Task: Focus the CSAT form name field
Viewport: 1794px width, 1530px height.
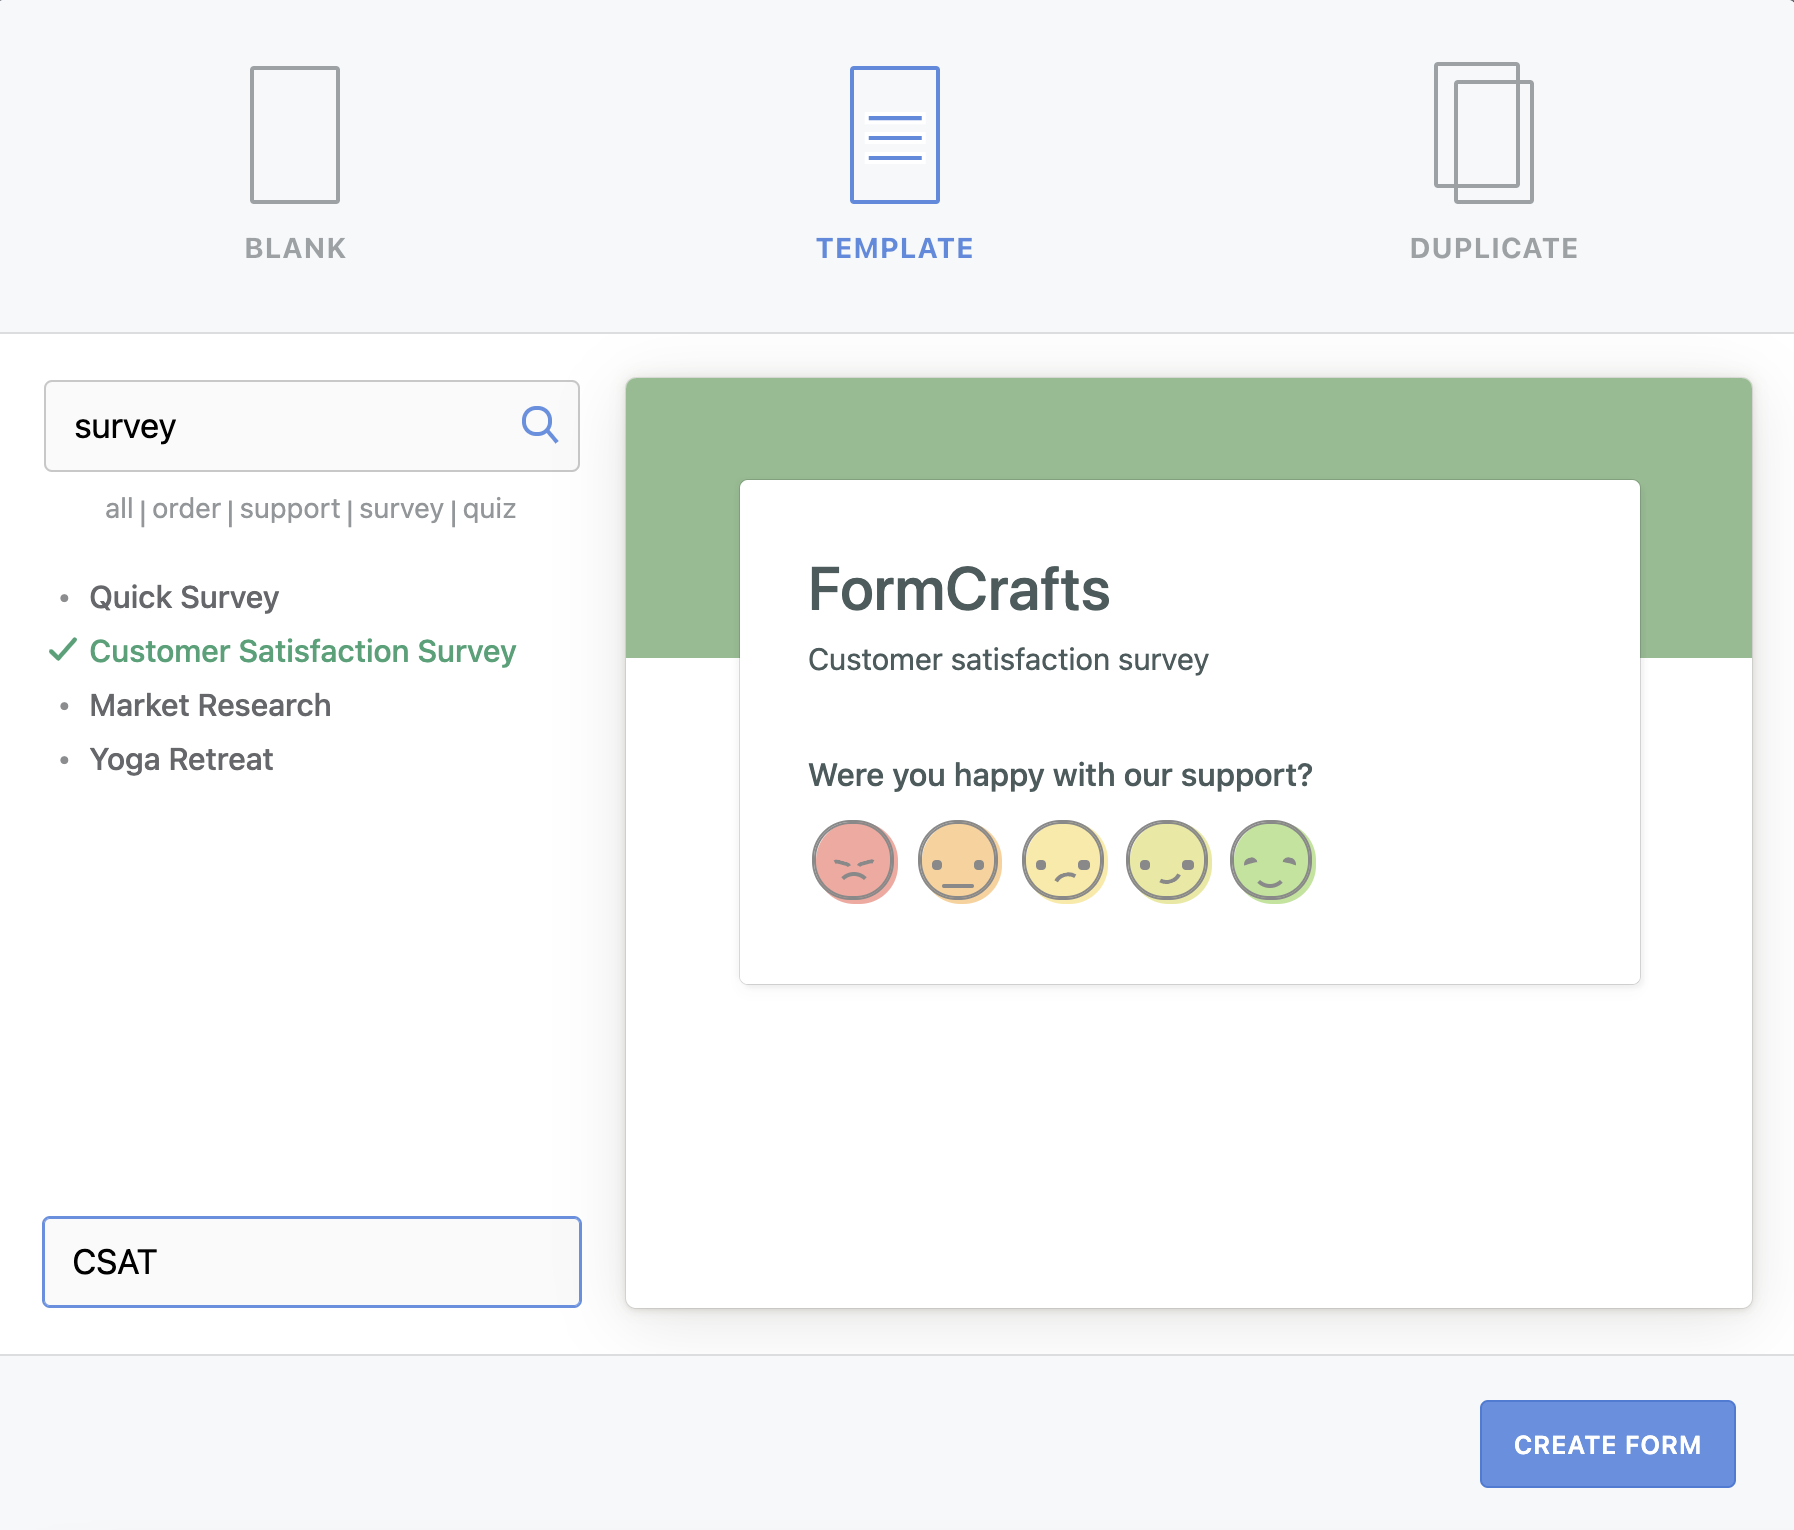Action: click(312, 1262)
